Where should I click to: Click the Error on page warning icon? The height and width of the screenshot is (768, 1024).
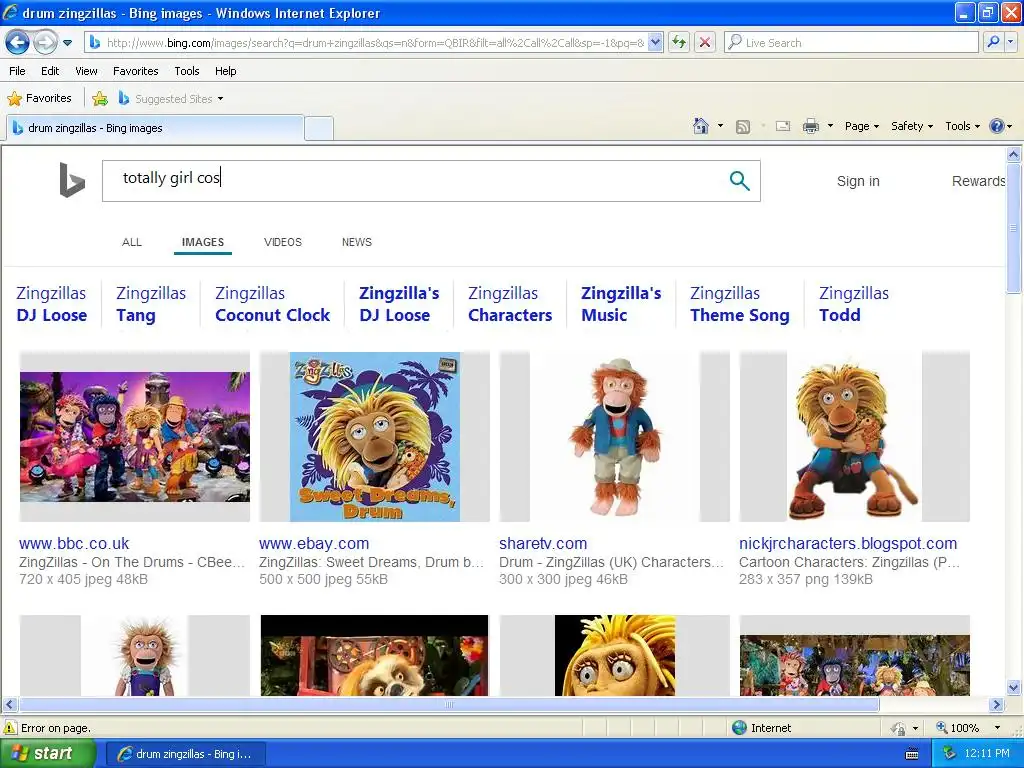[10, 728]
